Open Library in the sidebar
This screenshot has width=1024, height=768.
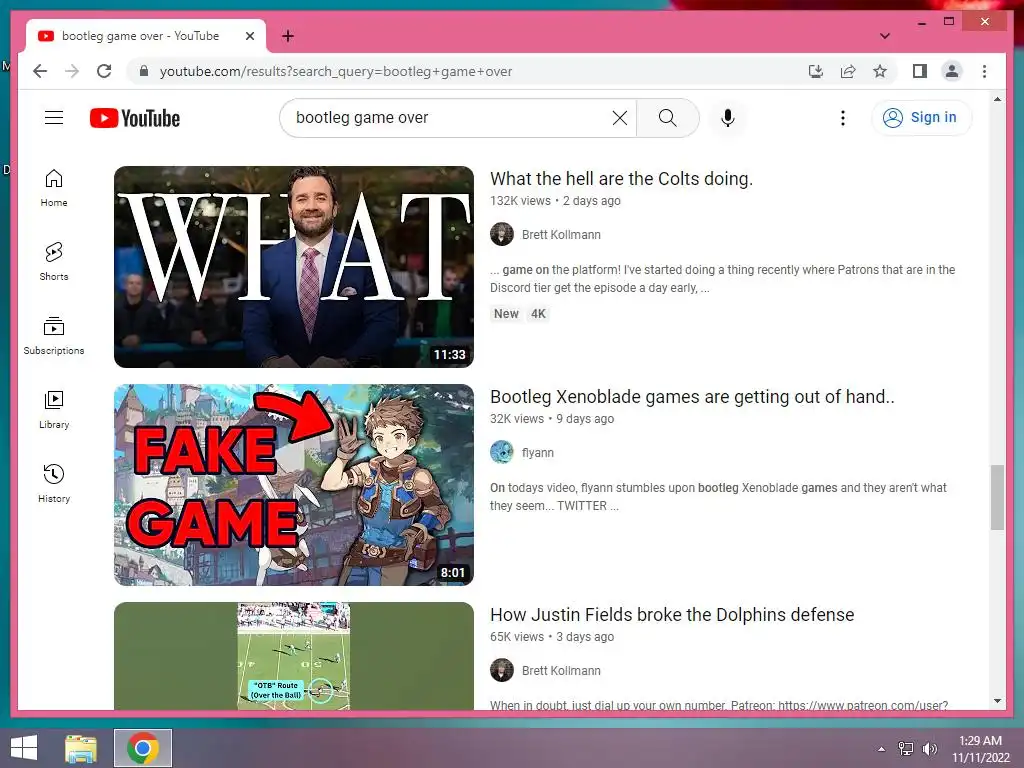(54, 409)
